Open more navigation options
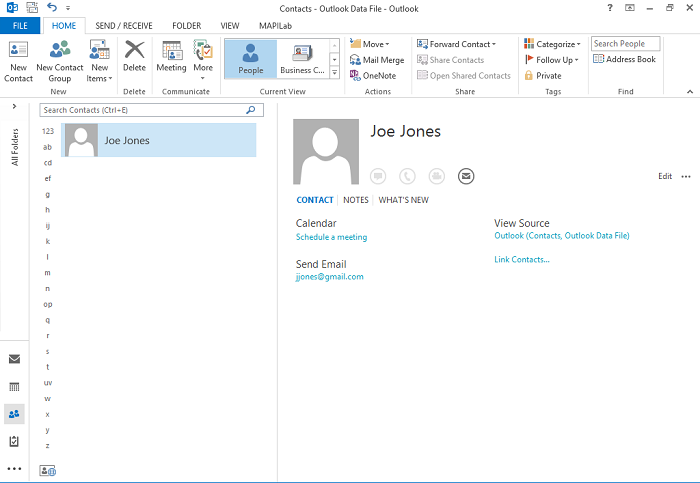The image size is (700, 483). pos(14,469)
